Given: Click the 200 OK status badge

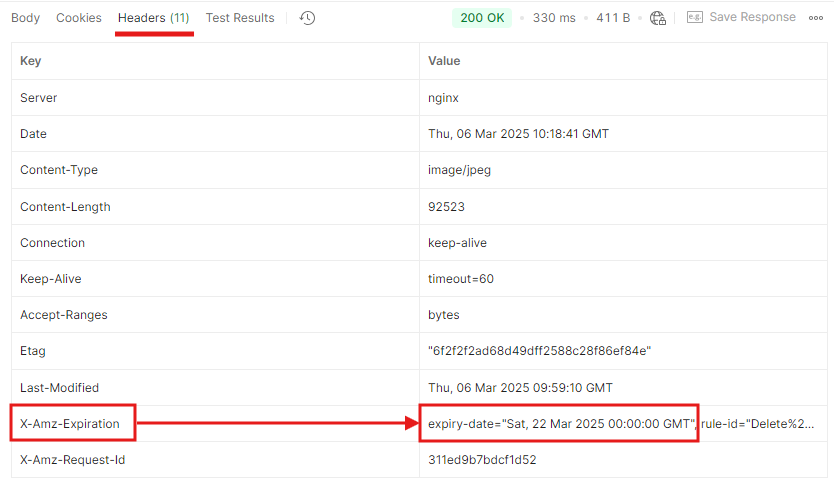Looking at the screenshot, I should (x=484, y=18).
